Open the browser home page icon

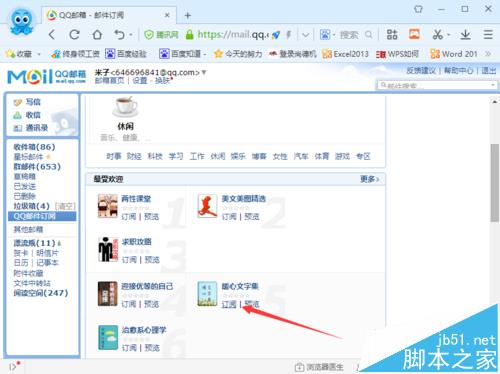[x=97, y=34]
